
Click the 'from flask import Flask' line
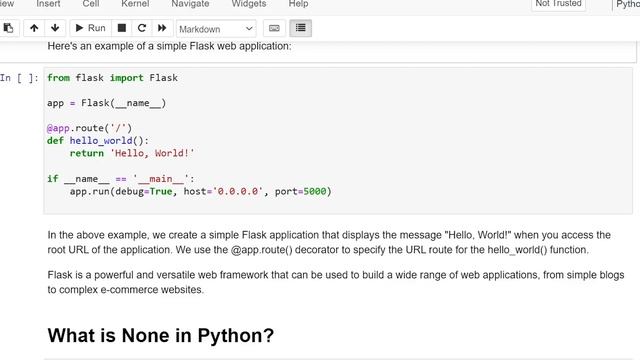click(x=112, y=78)
